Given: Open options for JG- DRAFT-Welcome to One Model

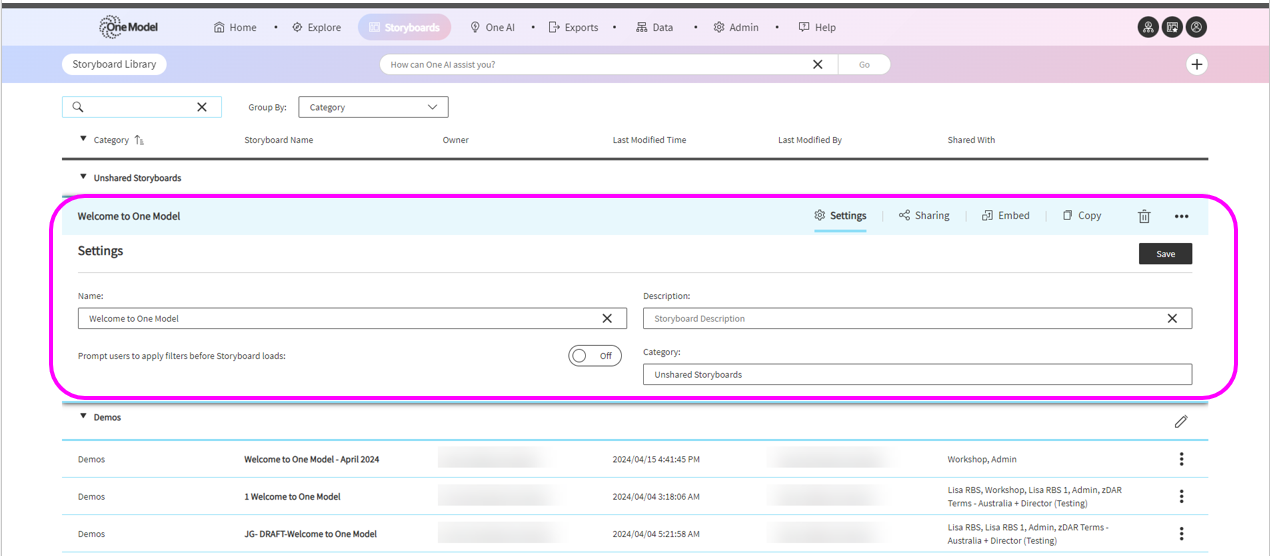Looking at the screenshot, I should point(1182,534).
